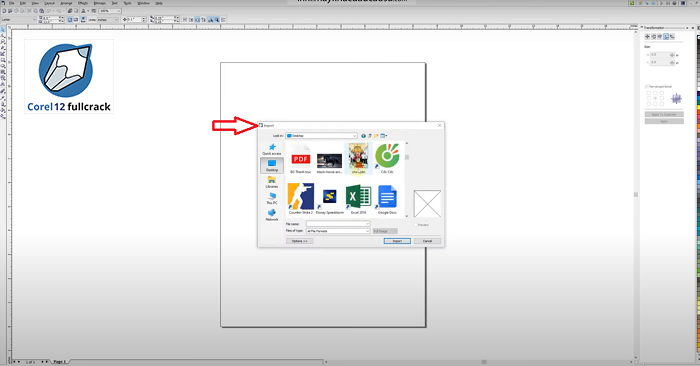Select the Quick access shortcut in Import dialog

pos(271,150)
